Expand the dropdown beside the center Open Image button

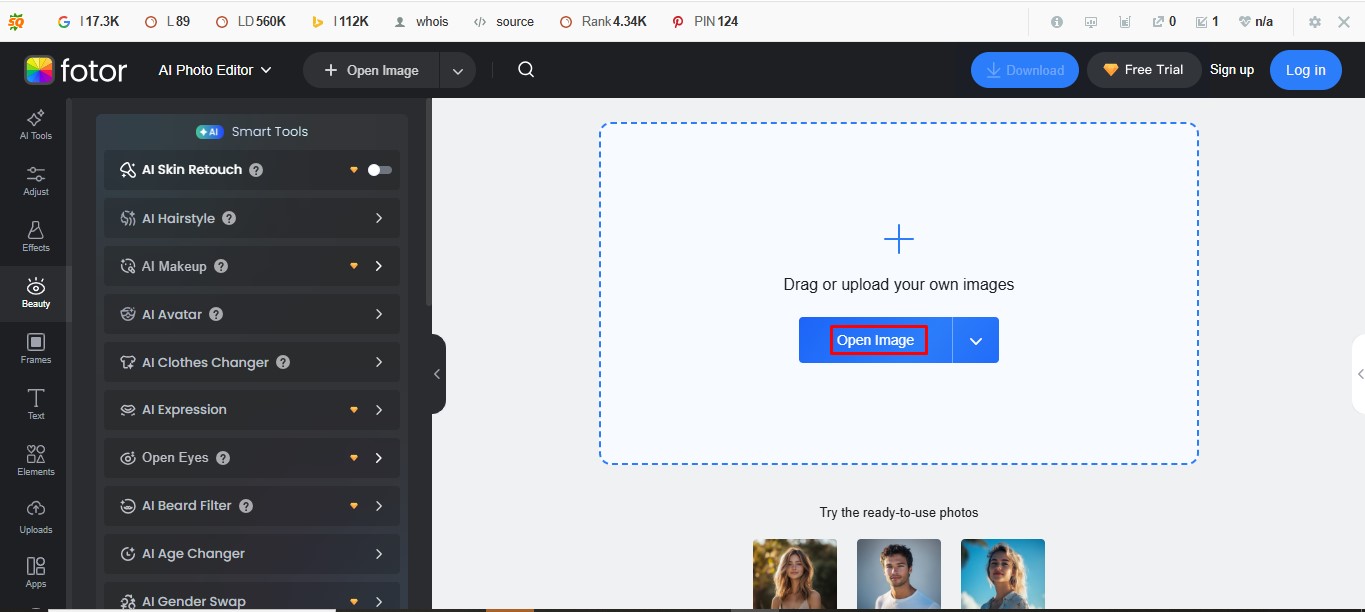tap(976, 340)
